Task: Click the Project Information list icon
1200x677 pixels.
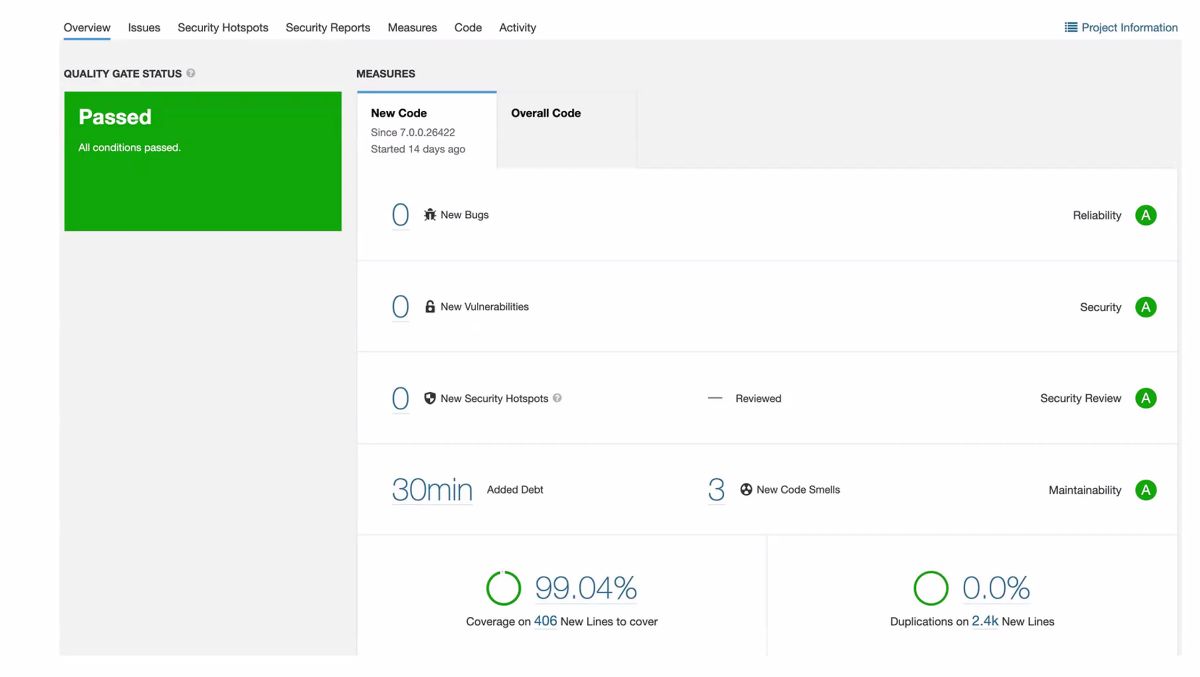Action: (1071, 28)
